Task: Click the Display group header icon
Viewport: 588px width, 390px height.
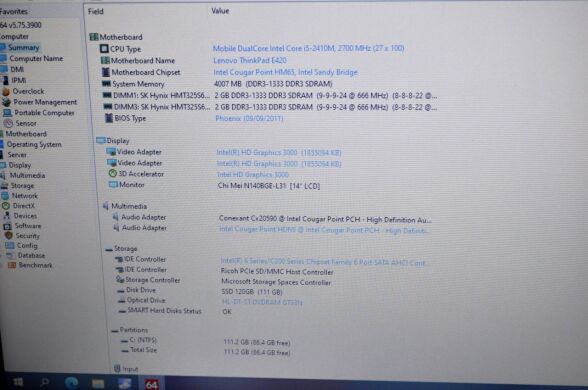Action: pyautogui.click(x=100, y=140)
